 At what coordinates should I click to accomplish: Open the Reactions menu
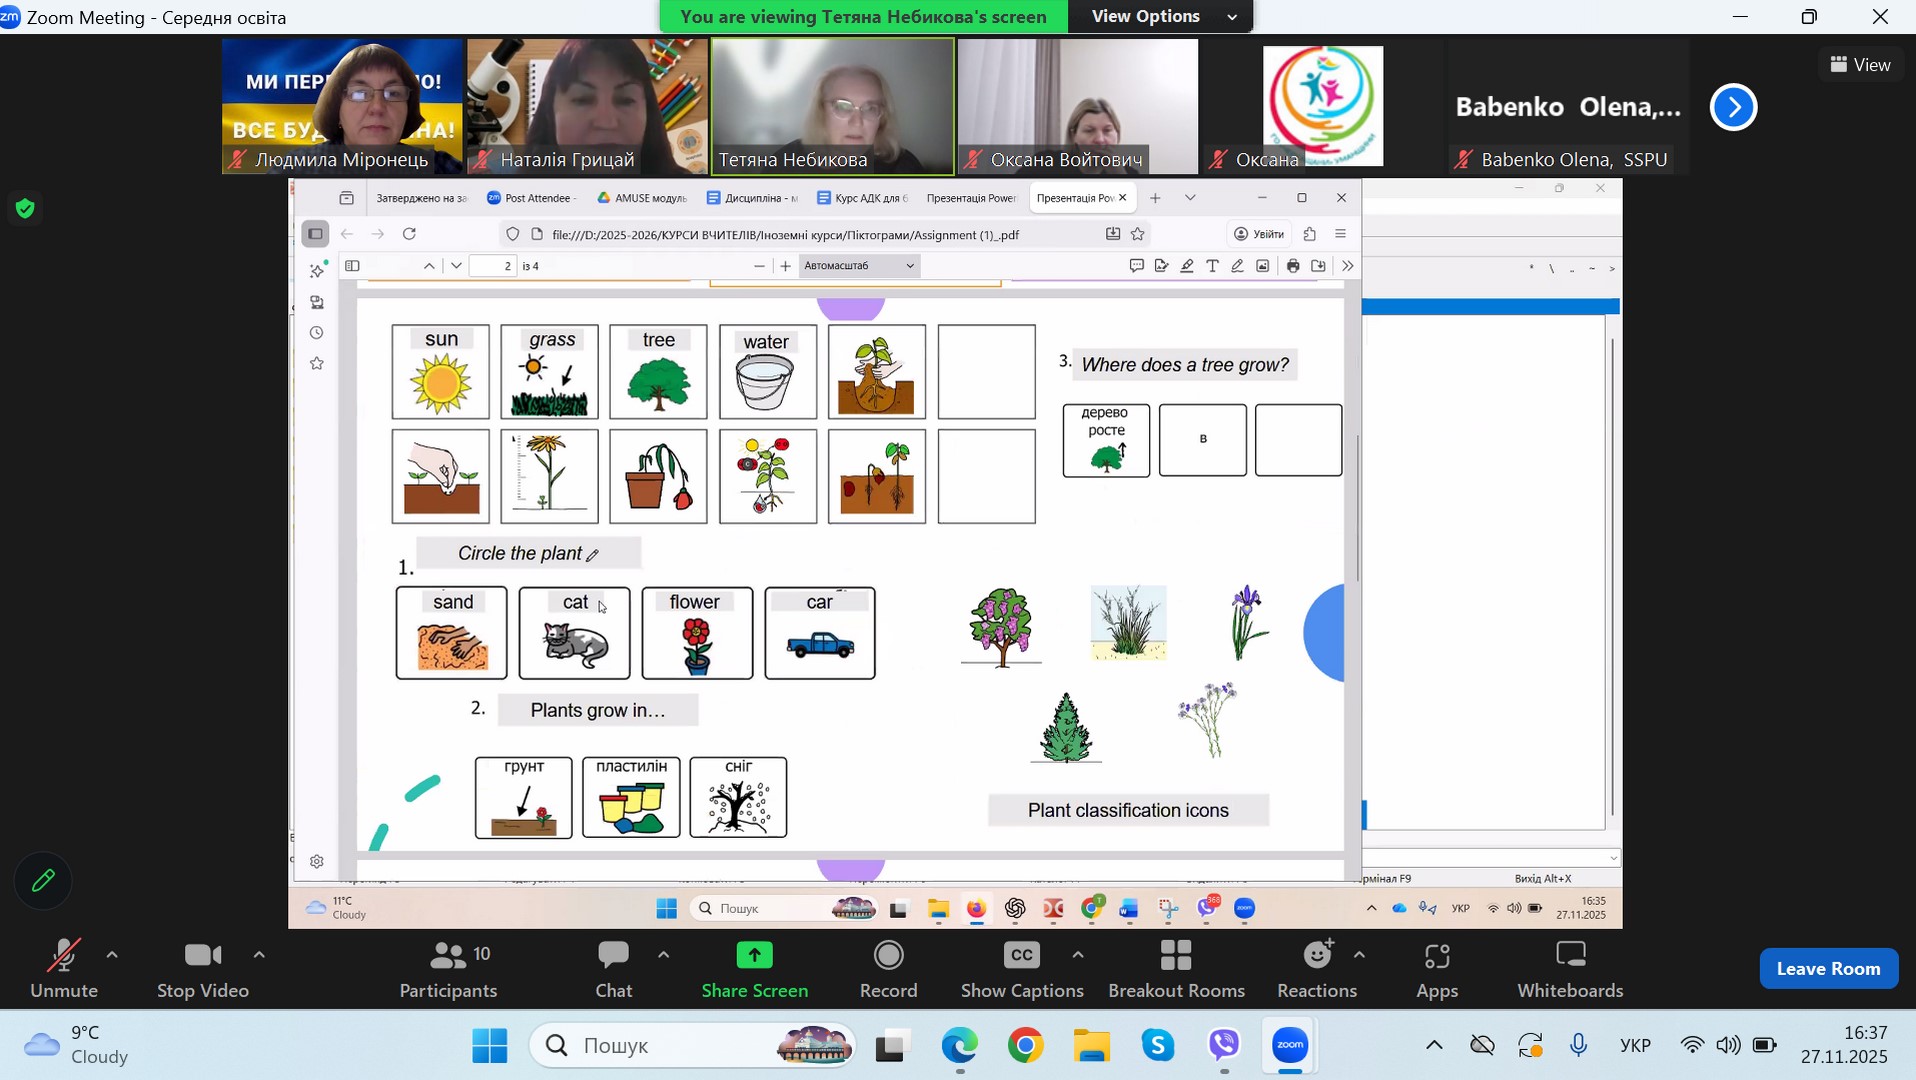click(x=1317, y=969)
